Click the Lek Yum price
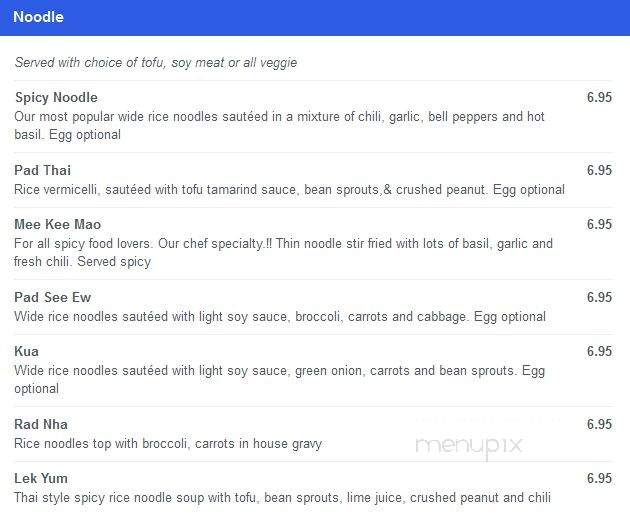This screenshot has width=630, height=514. [599, 478]
